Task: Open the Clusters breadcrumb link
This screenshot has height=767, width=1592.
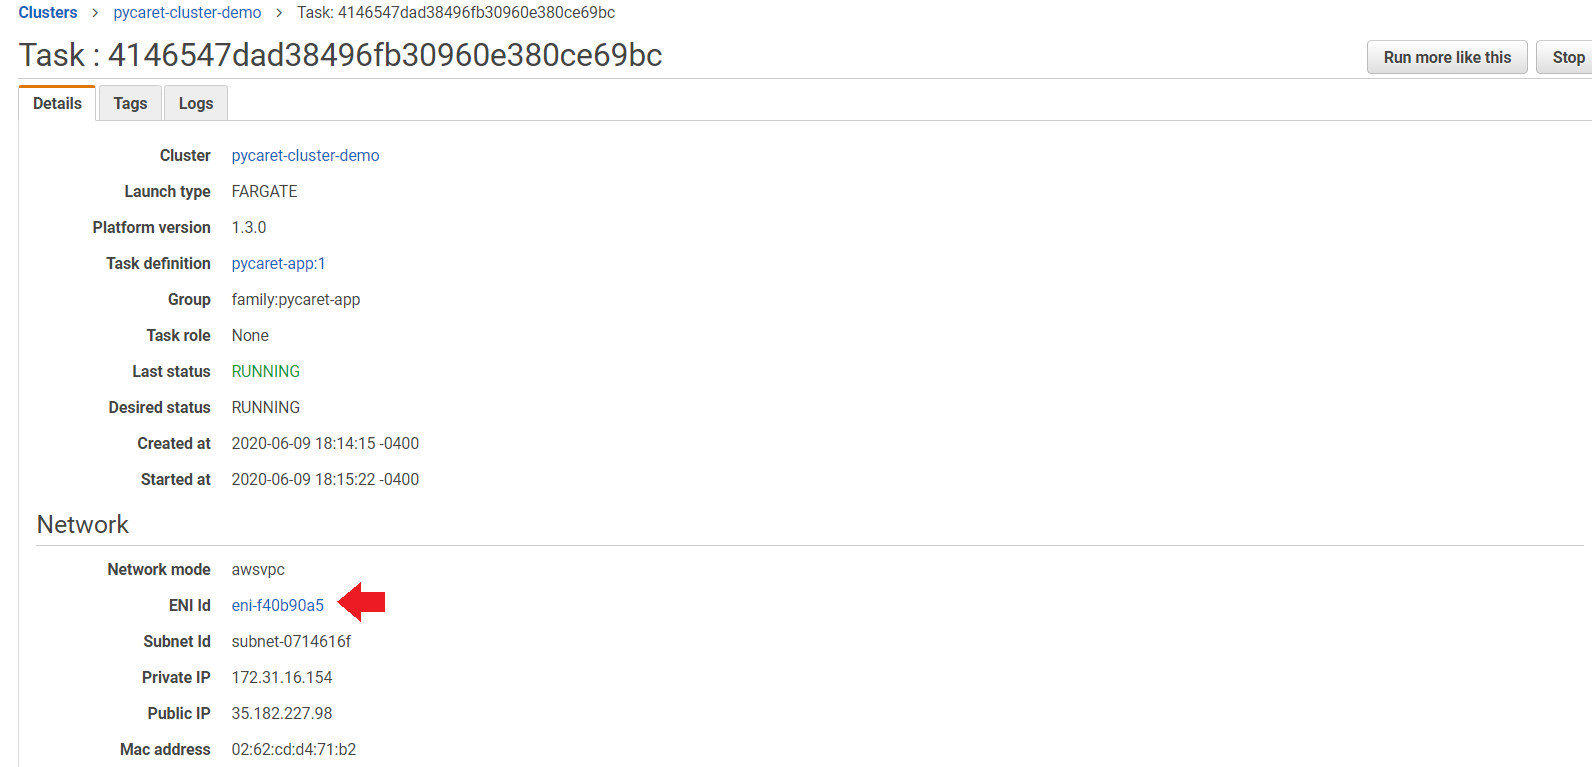Action: pos(48,13)
